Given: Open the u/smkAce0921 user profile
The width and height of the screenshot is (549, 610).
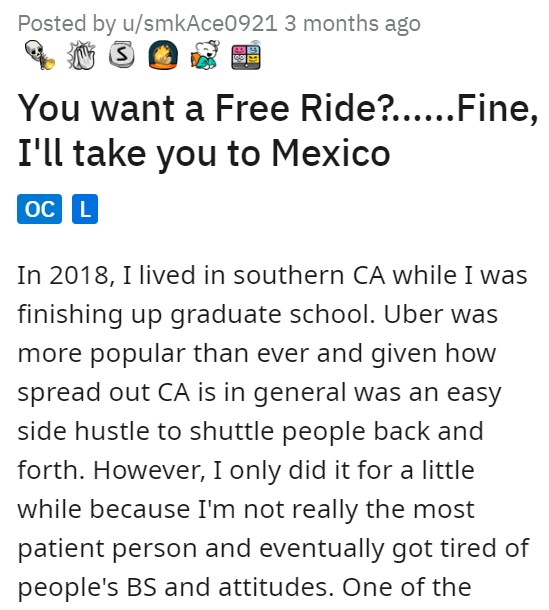Looking at the screenshot, I should (200, 24).
